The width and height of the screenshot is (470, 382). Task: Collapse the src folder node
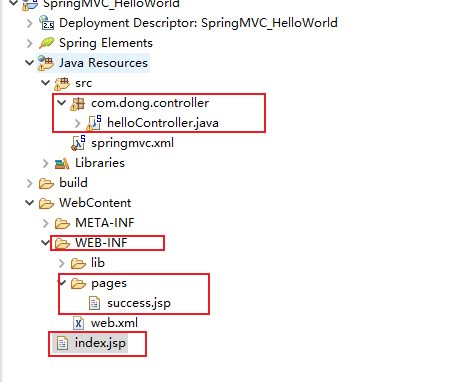point(46,82)
